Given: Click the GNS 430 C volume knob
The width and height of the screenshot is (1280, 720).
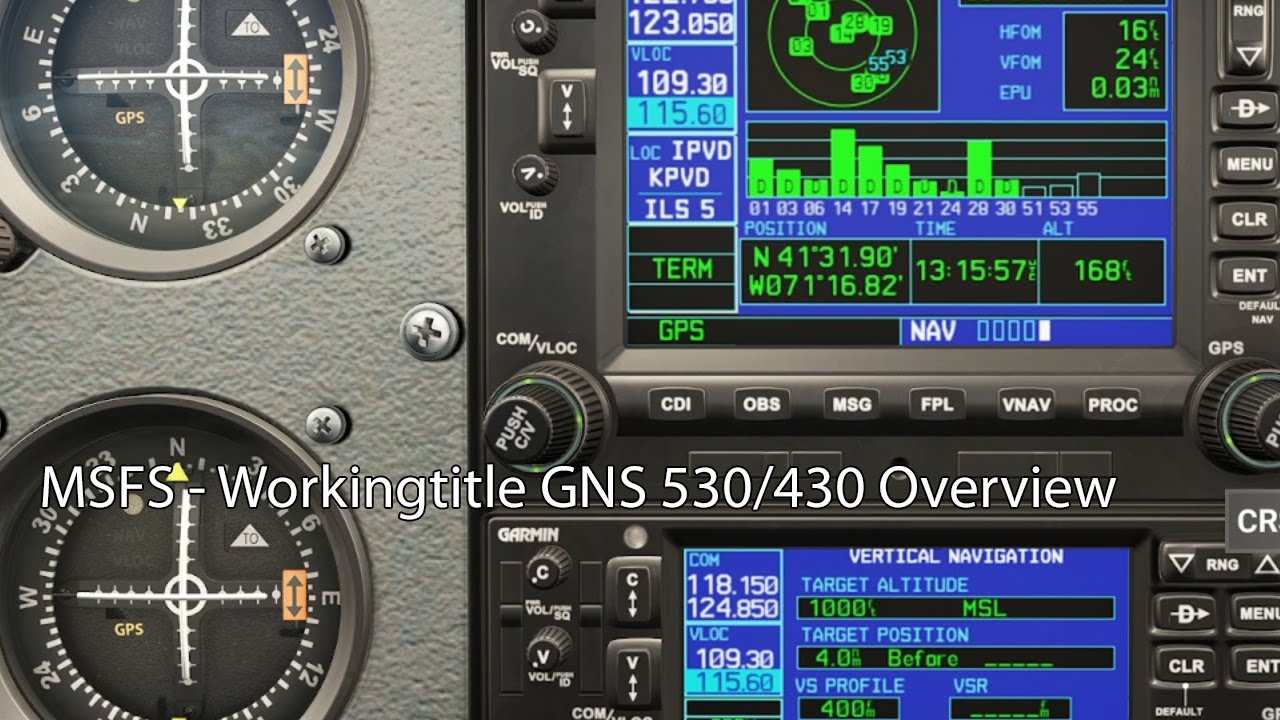Looking at the screenshot, I should 547,571.
